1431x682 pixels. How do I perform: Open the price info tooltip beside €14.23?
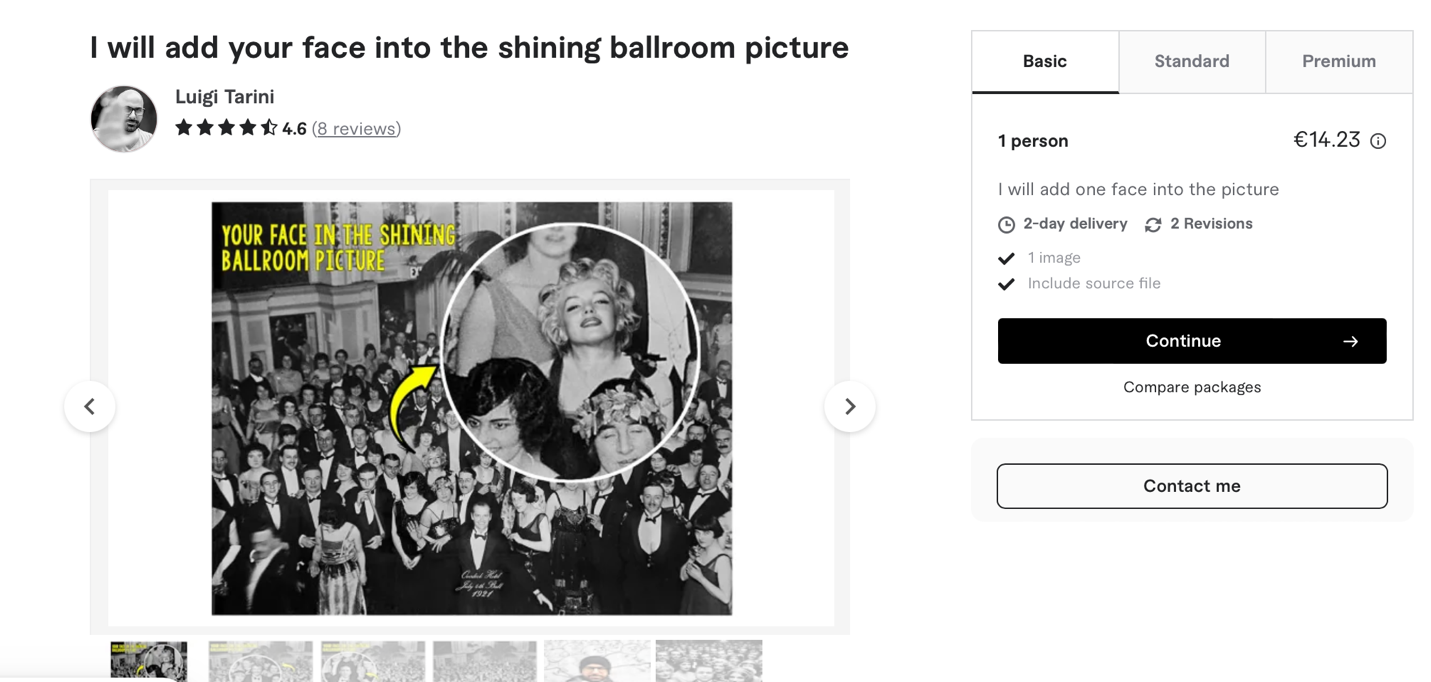(1378, 141)
